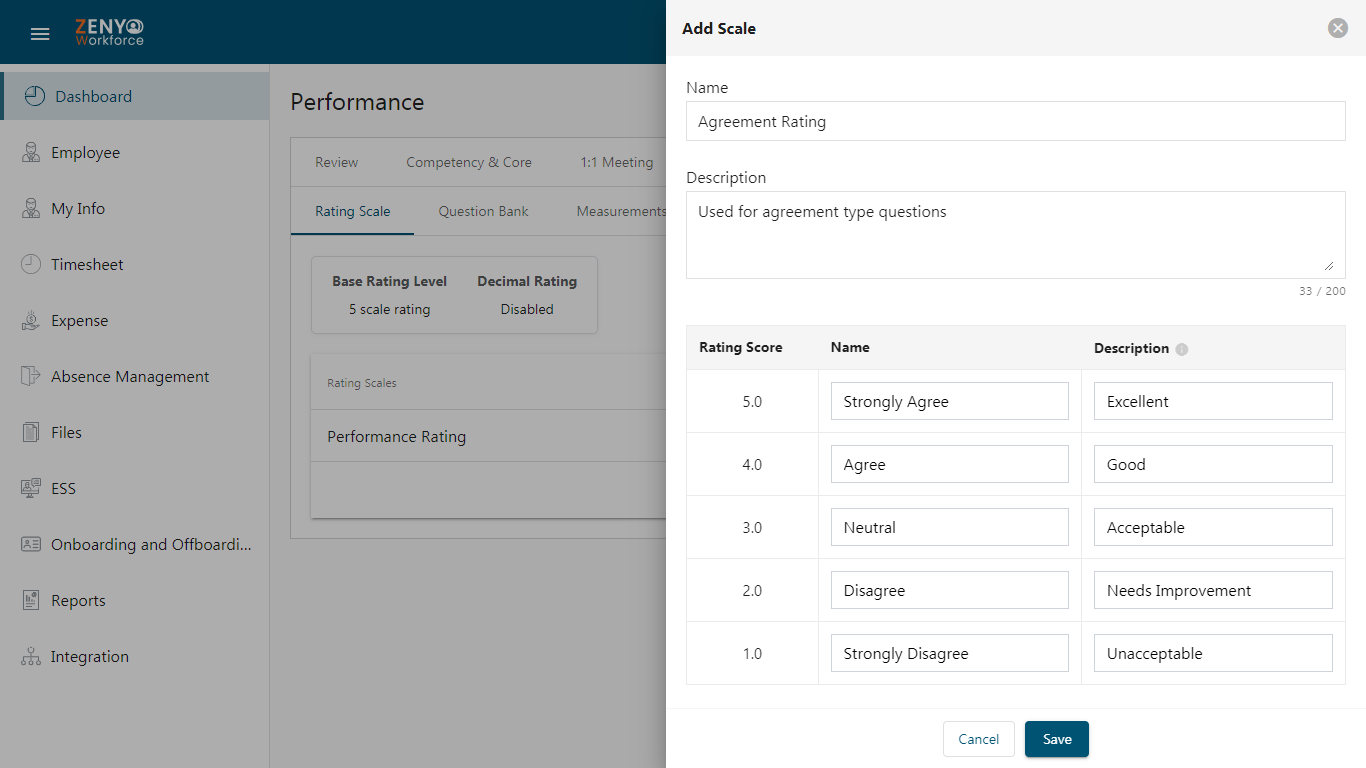This screenshot has width=1366, height=768.
Task: Edit the Needs Improvement description field
Action: (1213, 590)
